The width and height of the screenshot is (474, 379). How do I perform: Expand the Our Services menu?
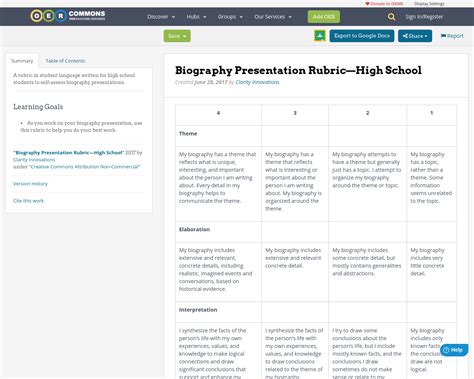point(273,17)
